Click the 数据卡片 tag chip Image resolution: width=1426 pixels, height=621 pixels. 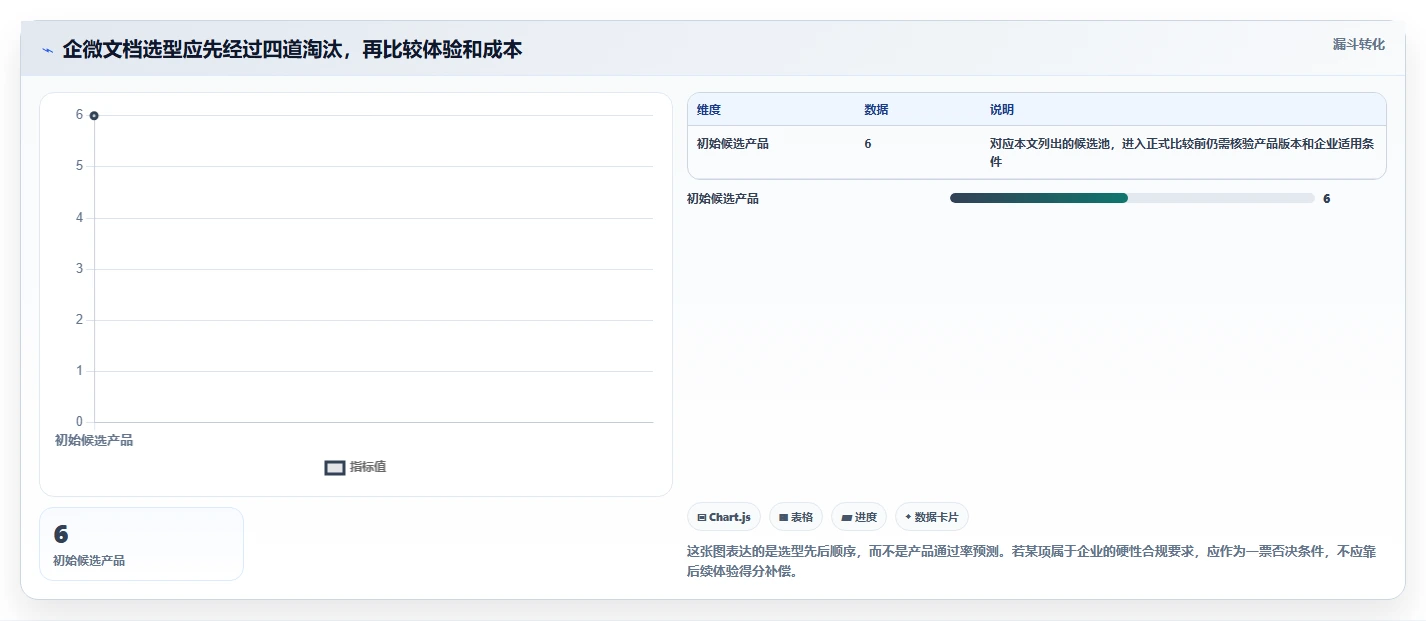pos(932,517)
